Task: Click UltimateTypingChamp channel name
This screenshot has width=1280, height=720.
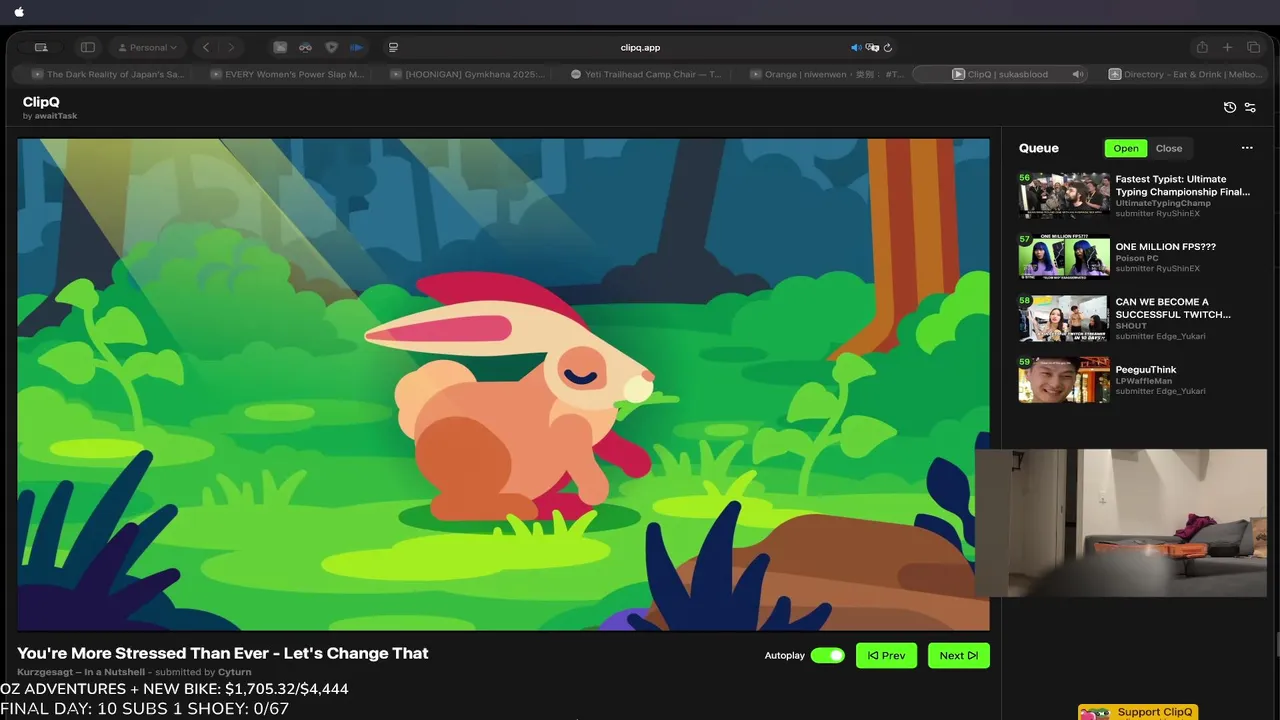Action: click(x=1163, y=203)
